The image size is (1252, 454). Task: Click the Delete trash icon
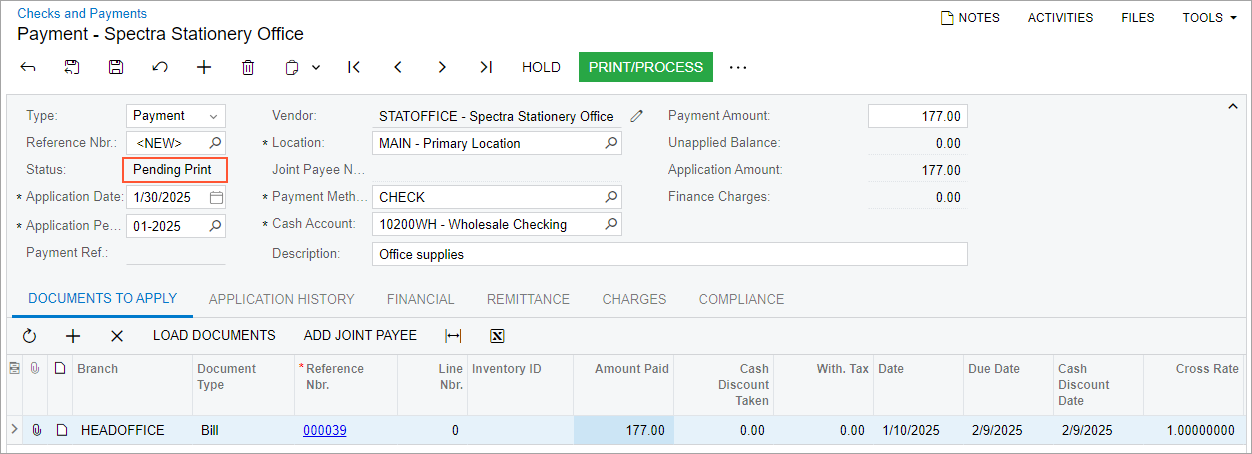pyautogui.click(x=248, y=67)
